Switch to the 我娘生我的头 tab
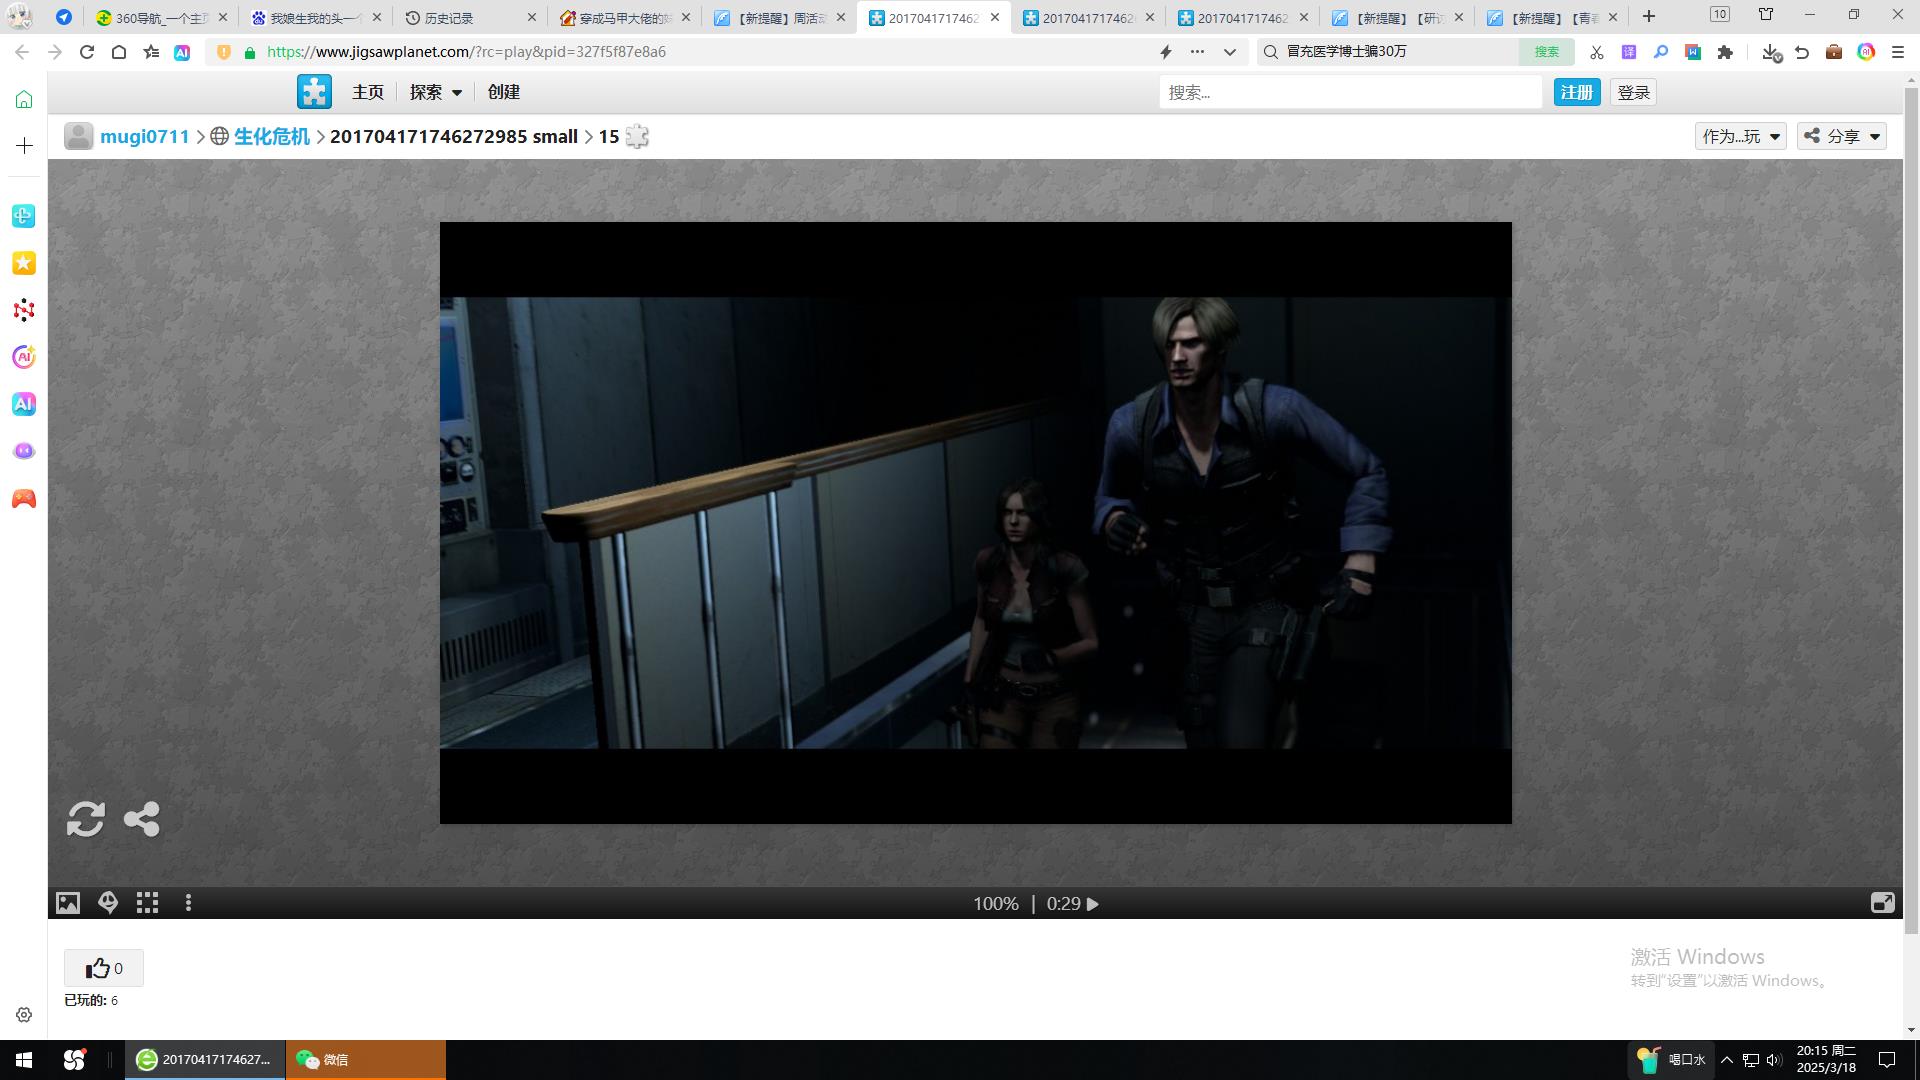This screenshot has width=1920, height=1080. (x=316, y=18)
